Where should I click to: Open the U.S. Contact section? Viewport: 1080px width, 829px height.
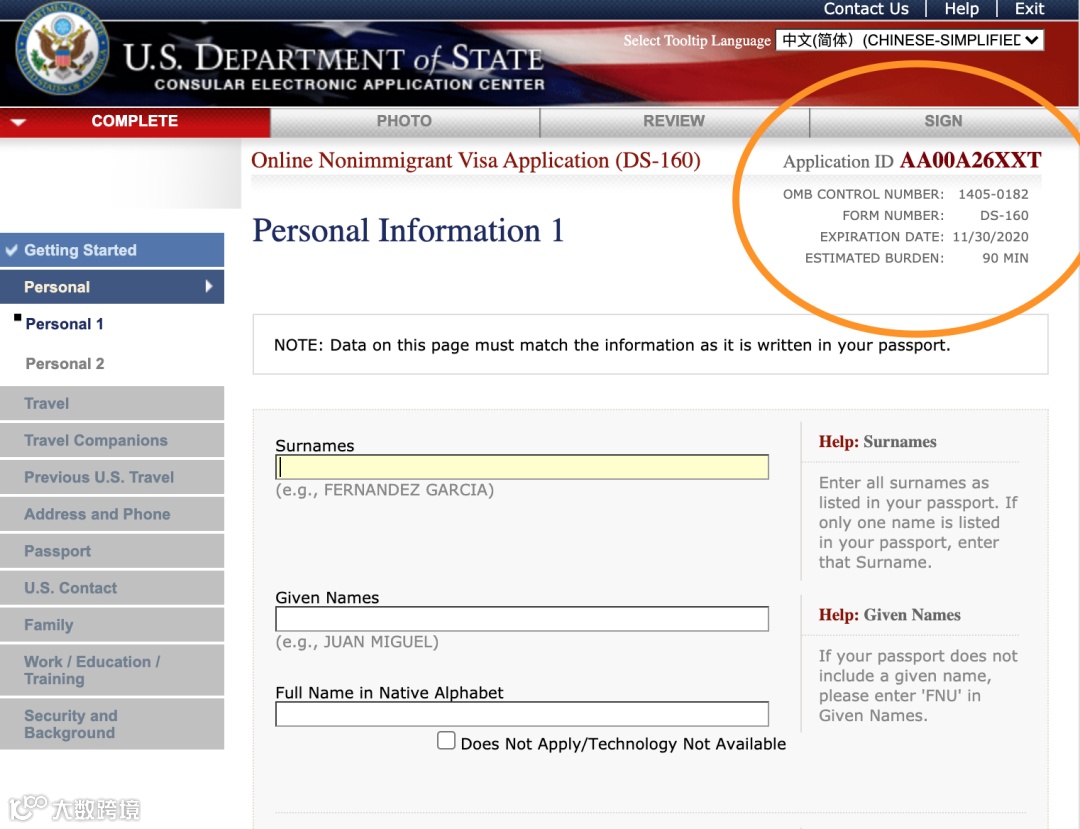[112, 588]
